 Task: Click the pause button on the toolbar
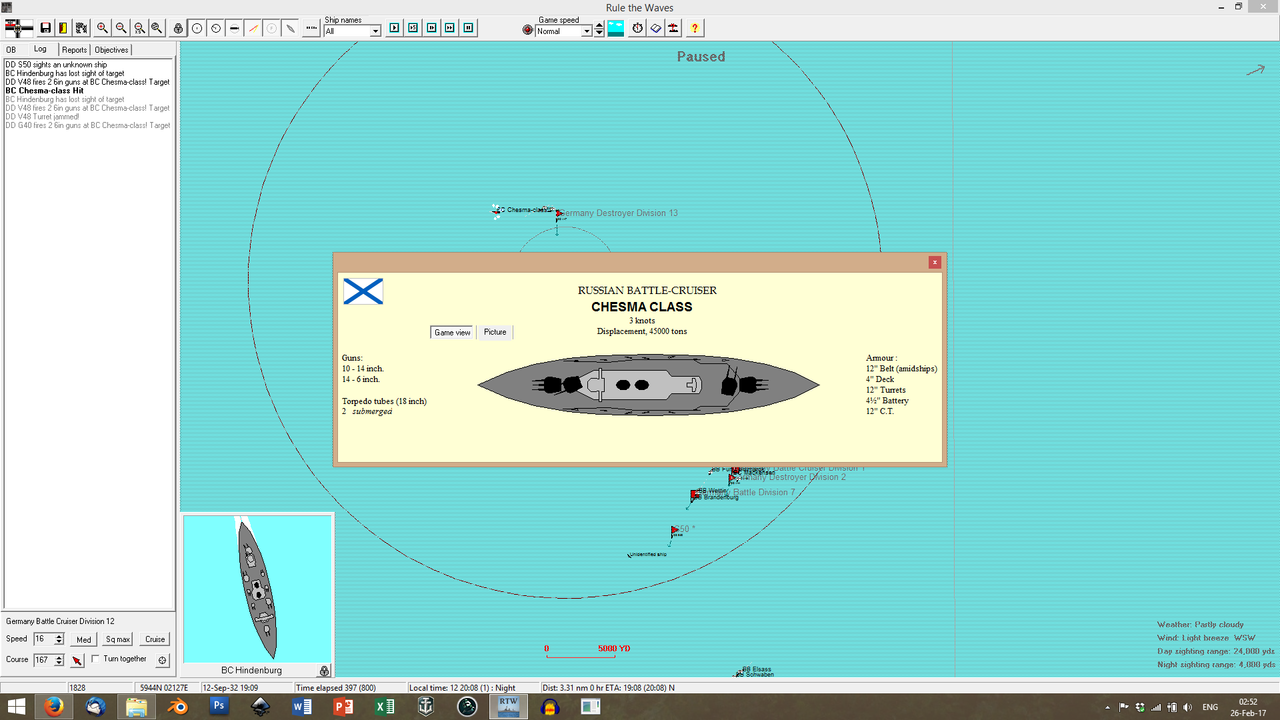coord(467,28)
